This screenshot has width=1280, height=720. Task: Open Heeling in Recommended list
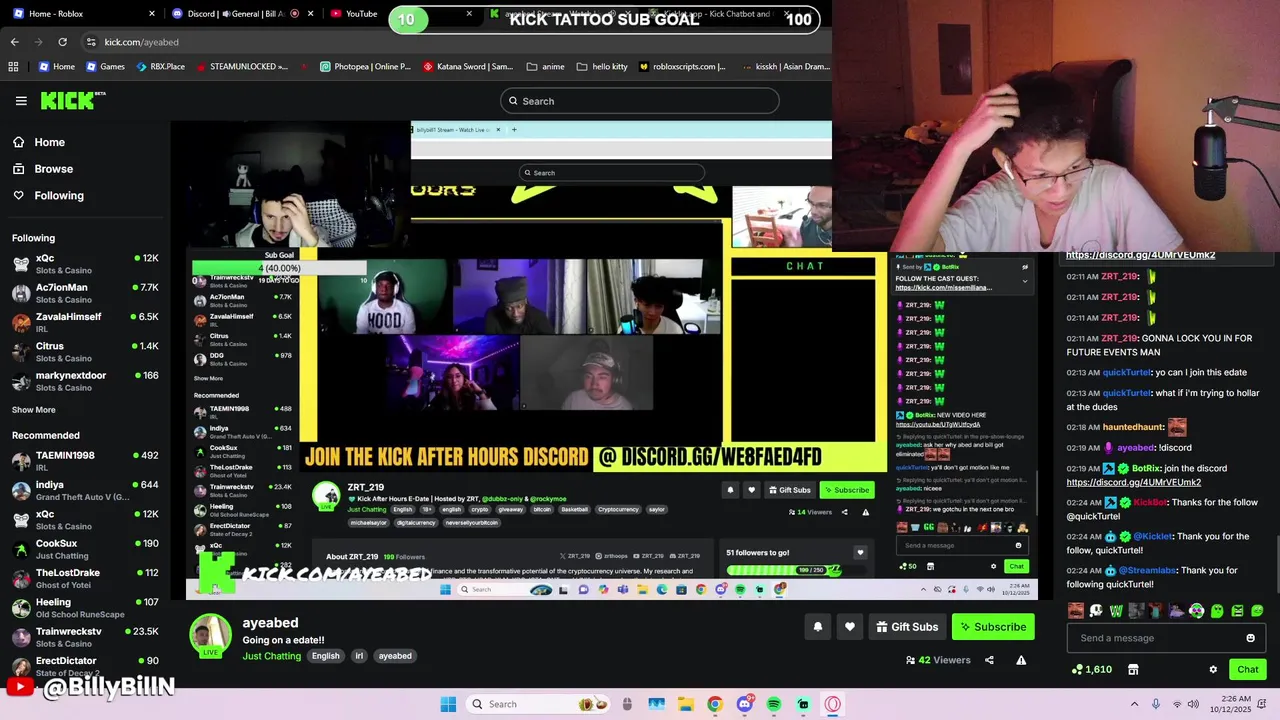85,608
